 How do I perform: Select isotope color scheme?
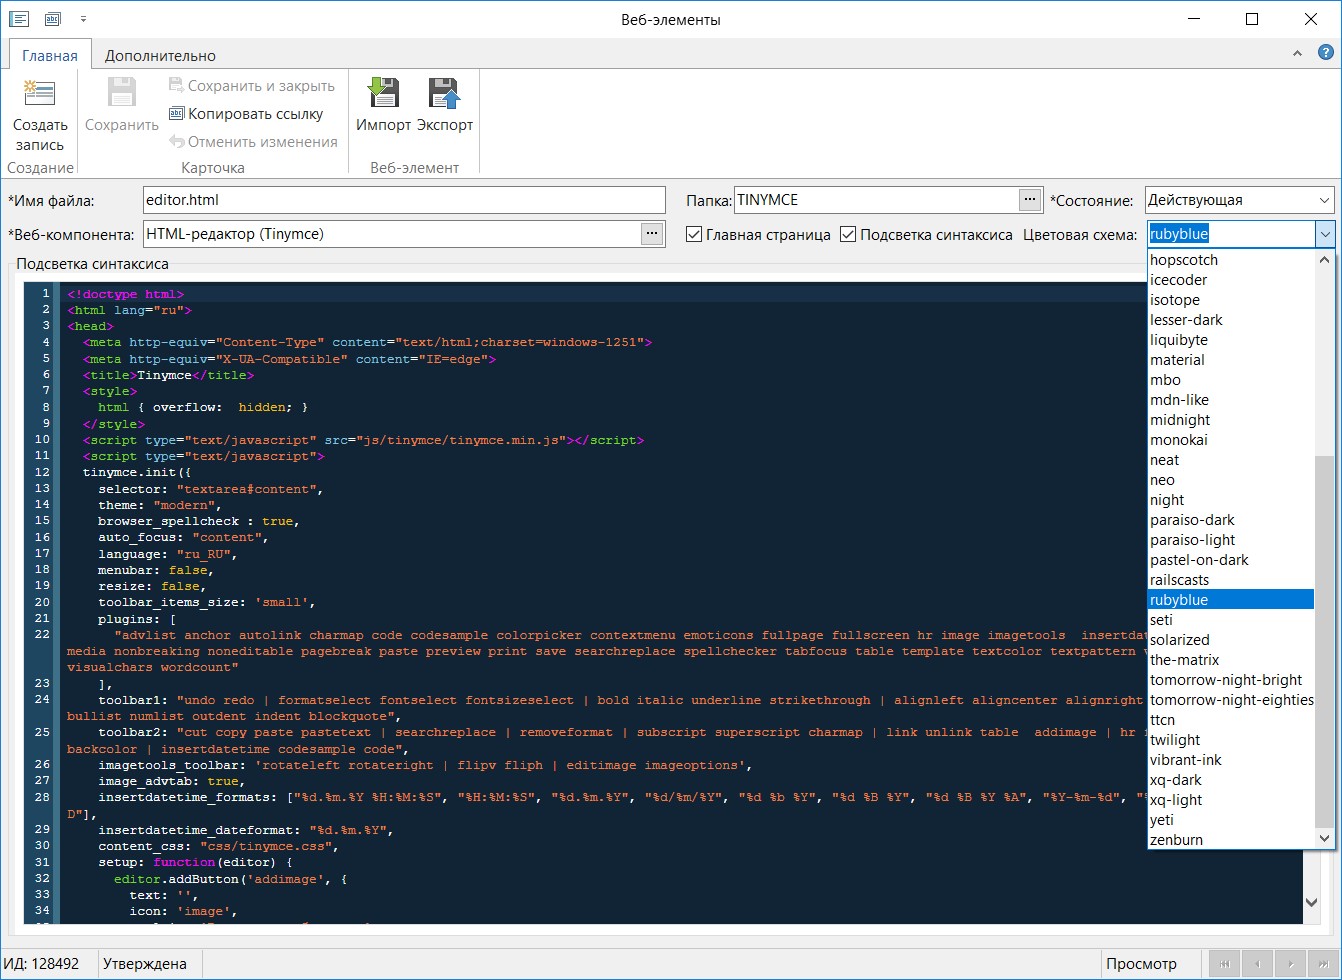click(x=1231, y=300)
